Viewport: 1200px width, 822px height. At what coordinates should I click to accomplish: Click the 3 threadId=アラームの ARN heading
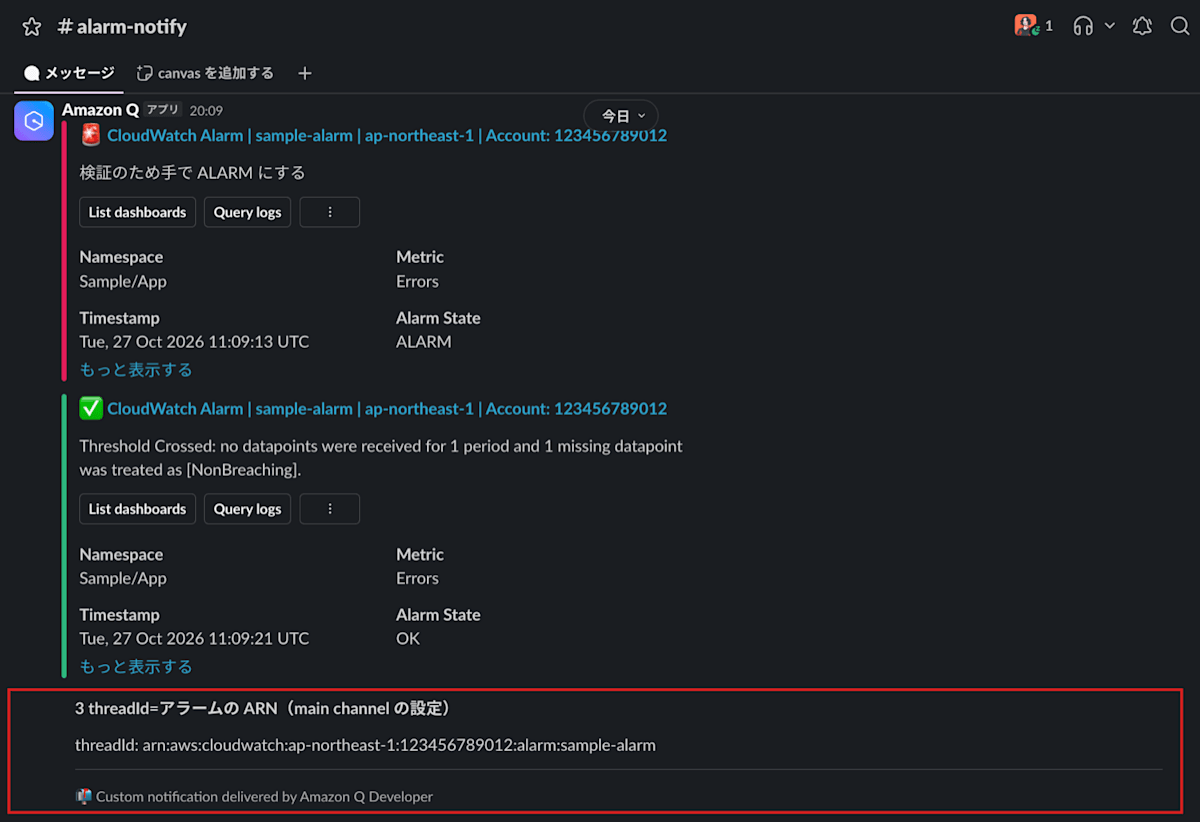(265, 709)
